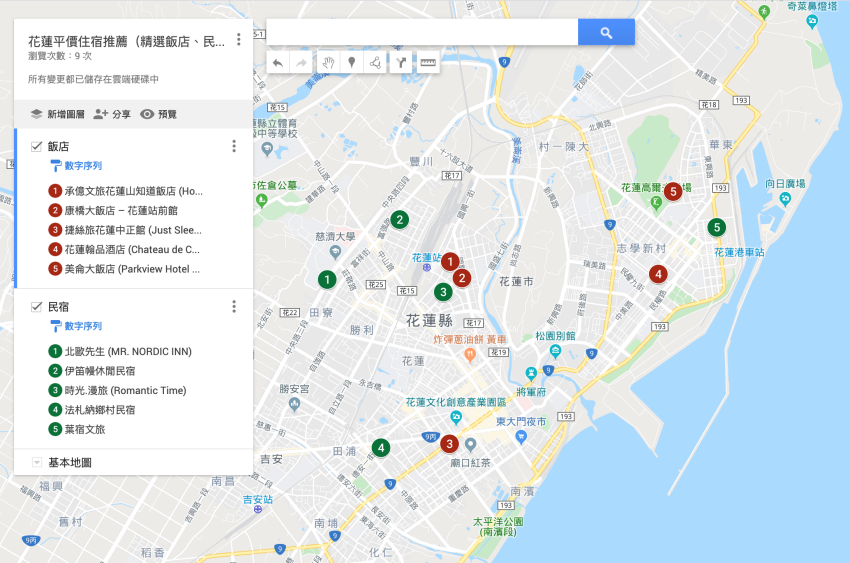The width and height of the screenshot is (850, 563).
Task: Open the map title options menu
Action: [239, 40]
